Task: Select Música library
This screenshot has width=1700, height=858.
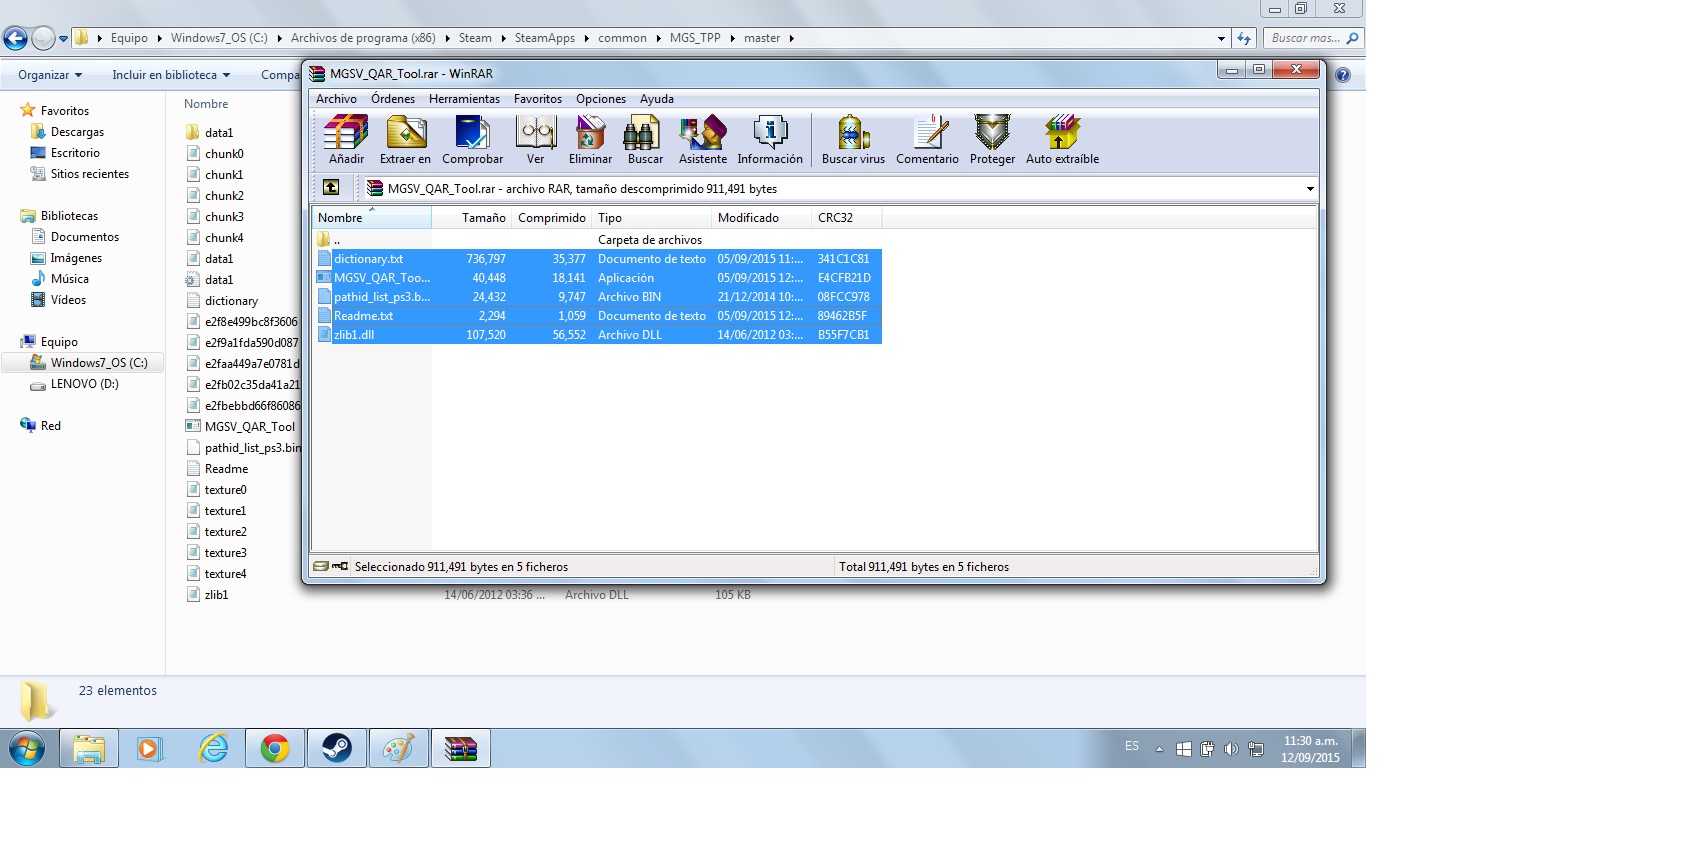Action: pos(70,279)
